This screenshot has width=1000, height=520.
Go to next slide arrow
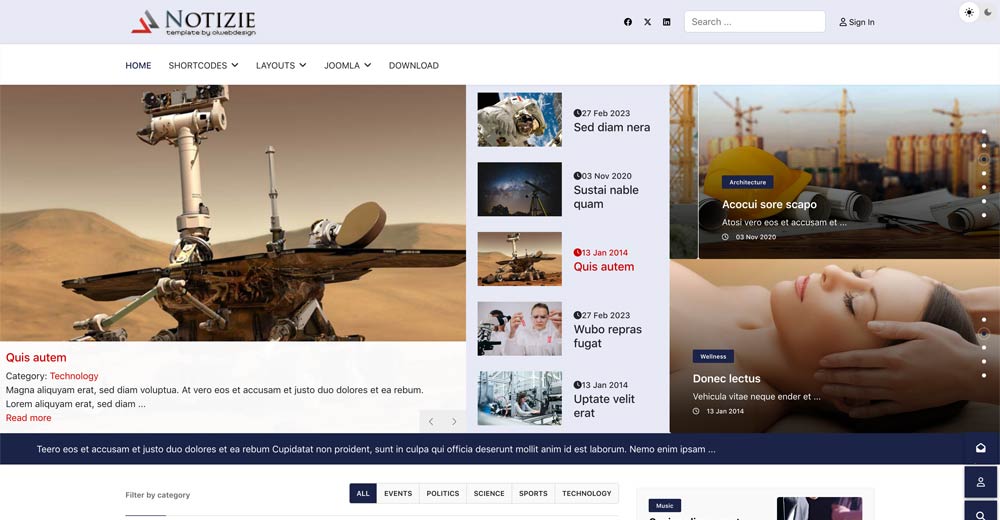[x=454, y=421]
